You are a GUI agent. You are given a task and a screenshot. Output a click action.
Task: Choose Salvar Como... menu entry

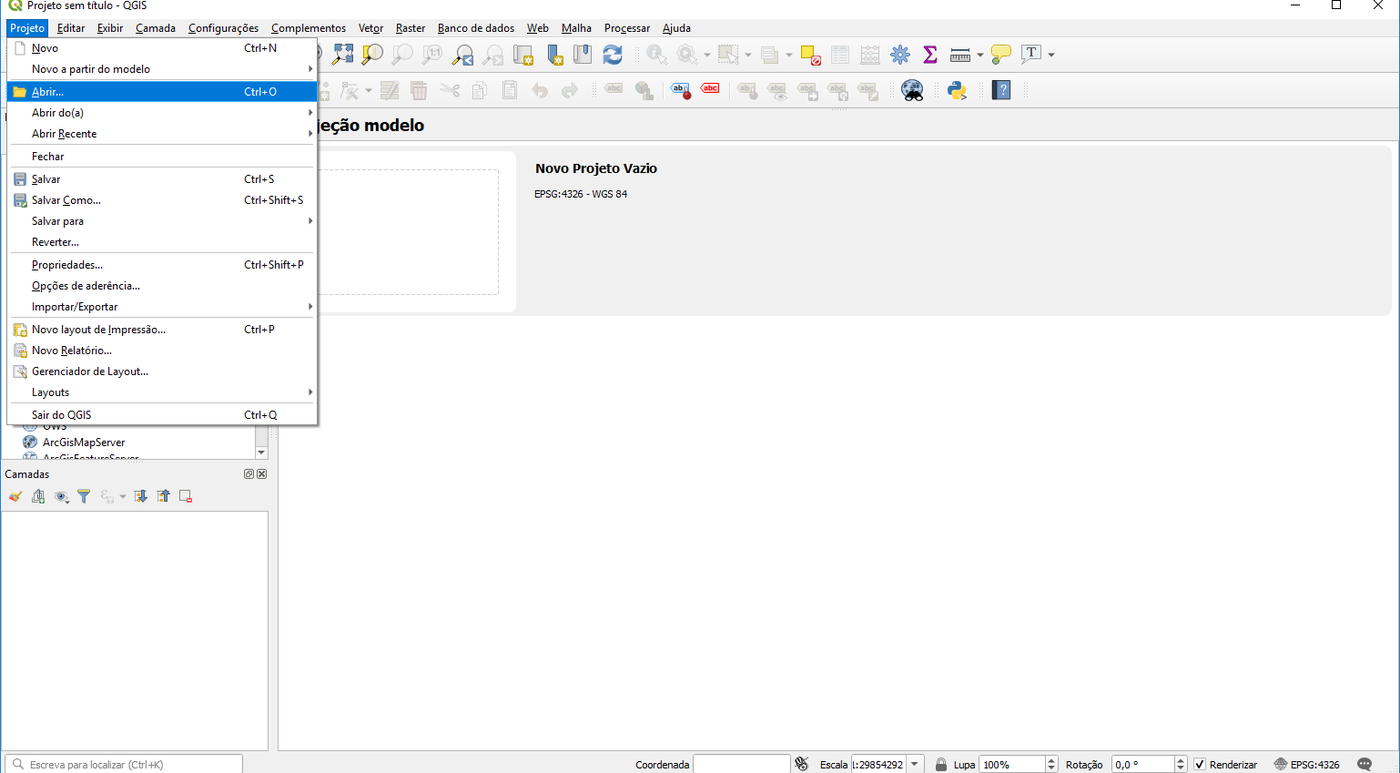click(x=161, y=200)
